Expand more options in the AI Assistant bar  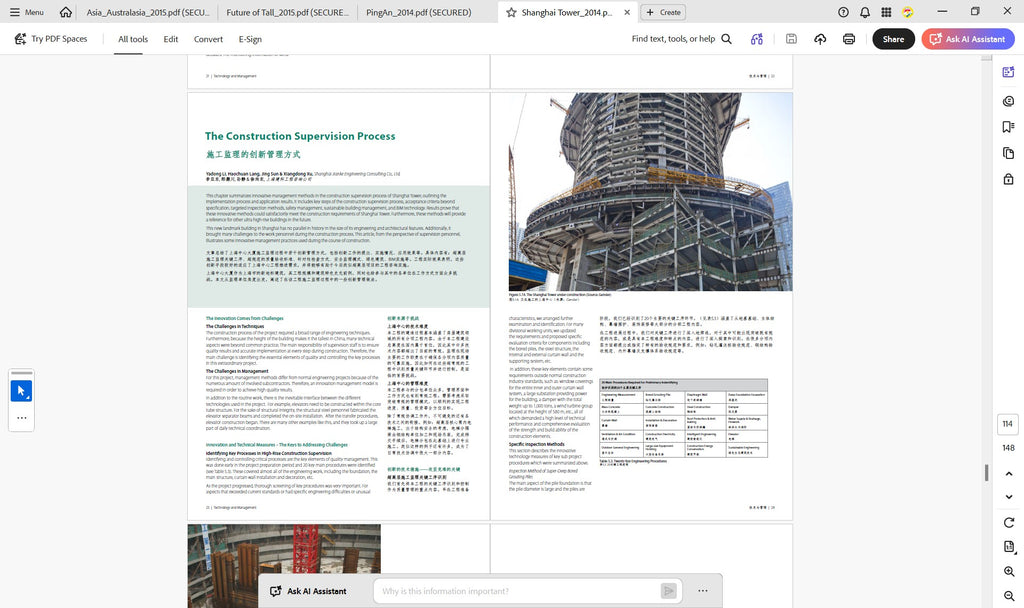point(703,591)
